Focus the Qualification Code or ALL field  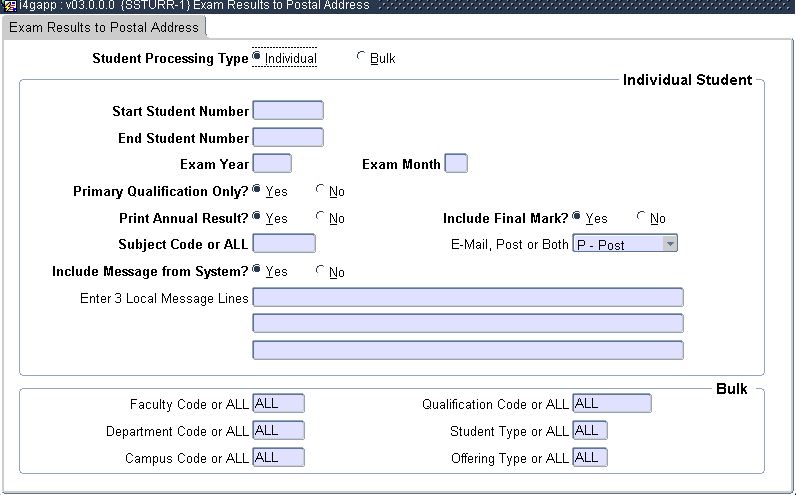(x=611, y=404)
